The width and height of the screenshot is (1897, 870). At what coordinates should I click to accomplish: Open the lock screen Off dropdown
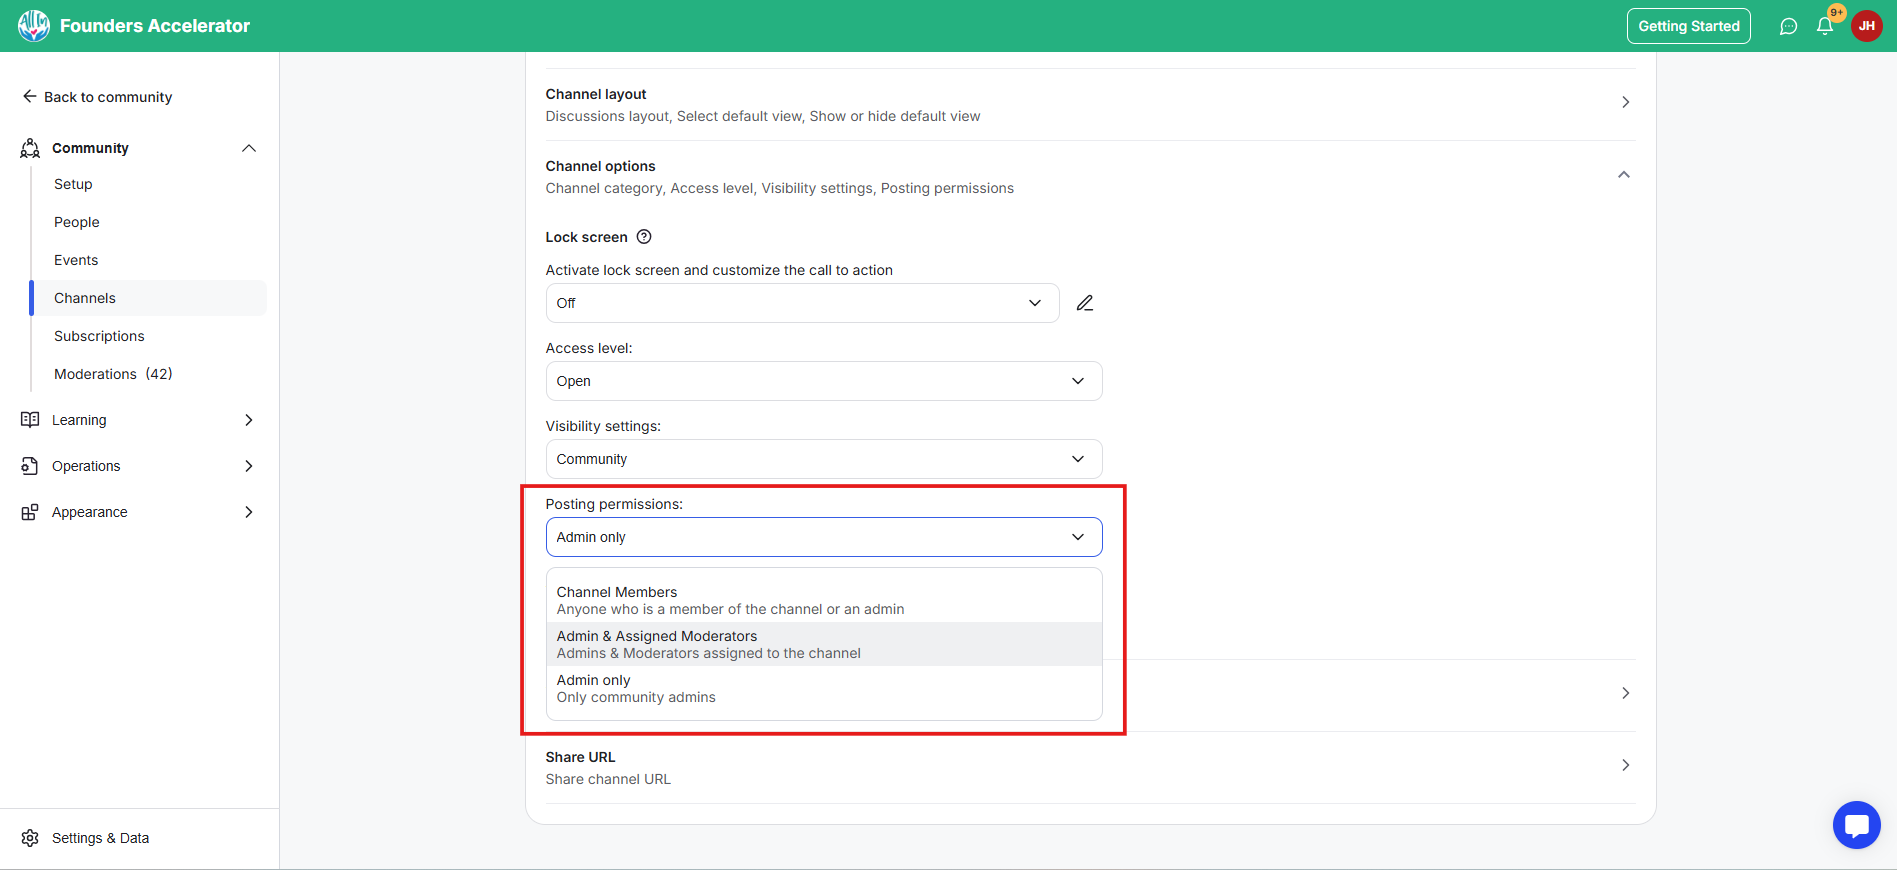coord(801,303)
